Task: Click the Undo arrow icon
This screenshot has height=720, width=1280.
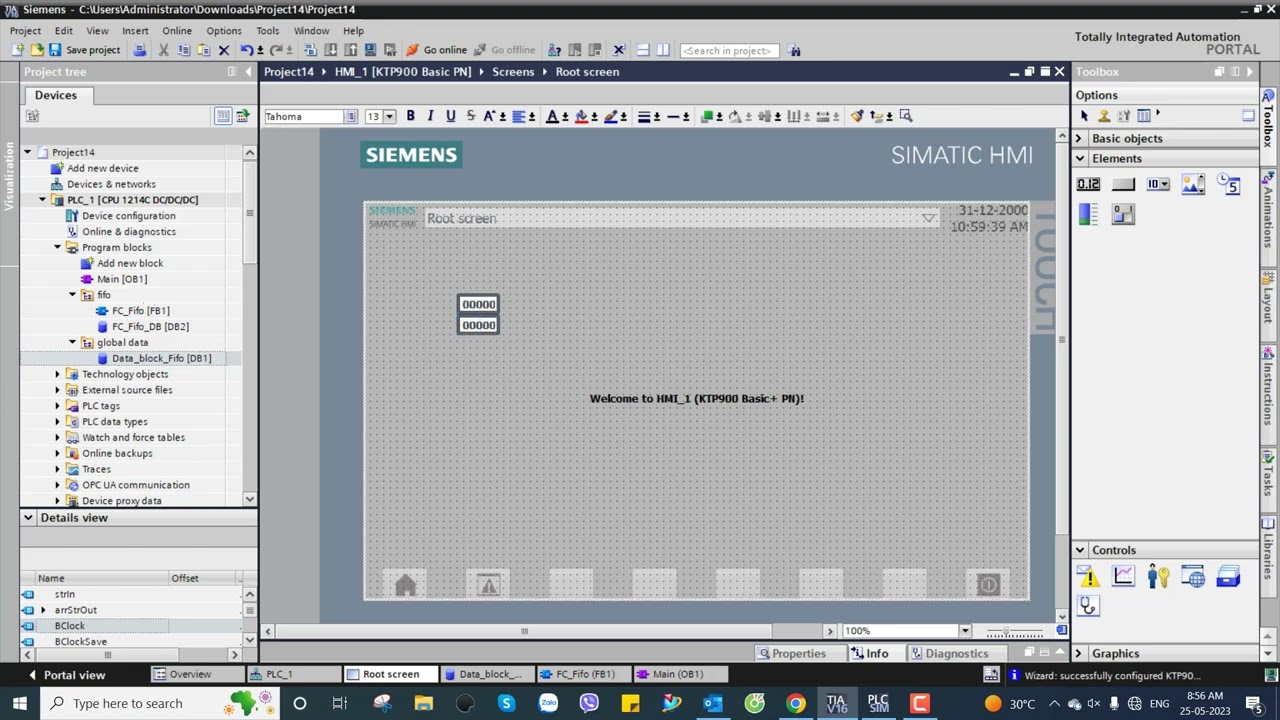Action: click(246, 50)
